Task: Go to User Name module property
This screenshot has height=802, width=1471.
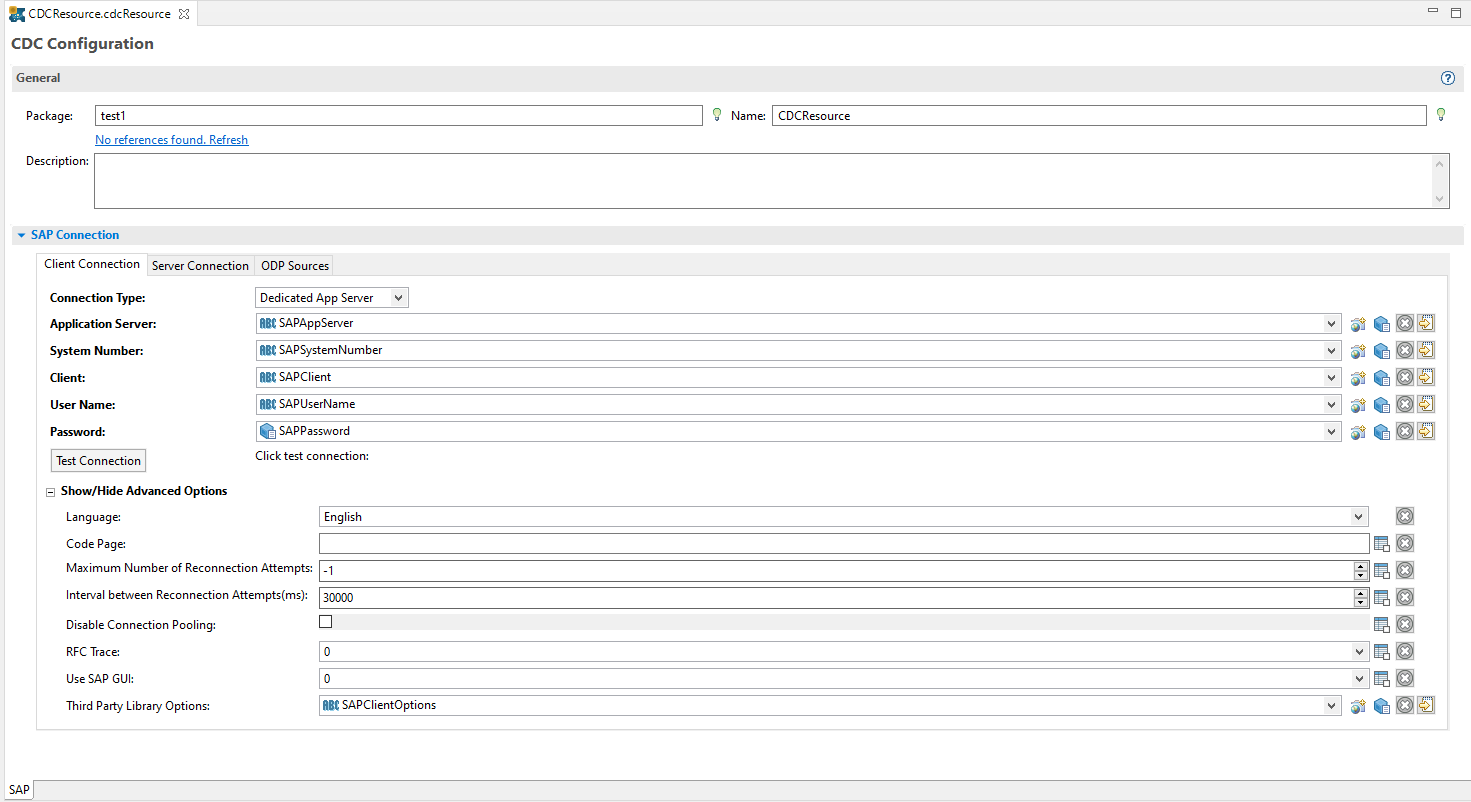Action: click(1427, 405)
